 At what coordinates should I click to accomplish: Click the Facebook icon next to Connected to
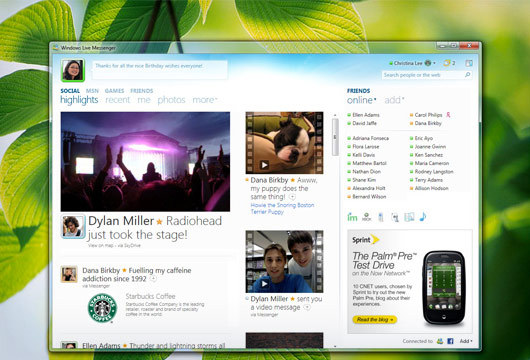(x=450, y=341)
